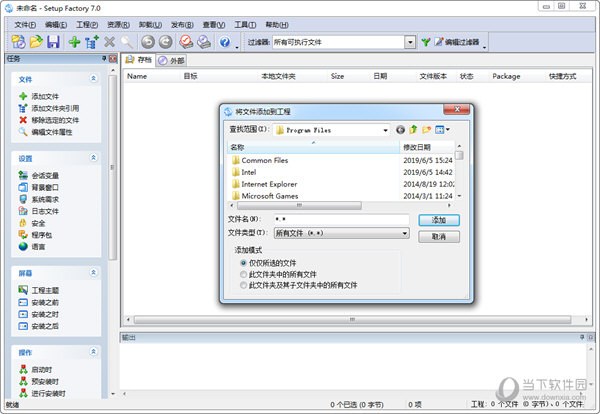This screenshot has width=600, height=414.
Task: Click the blue Help question mark icon
Action: (225, 42)
